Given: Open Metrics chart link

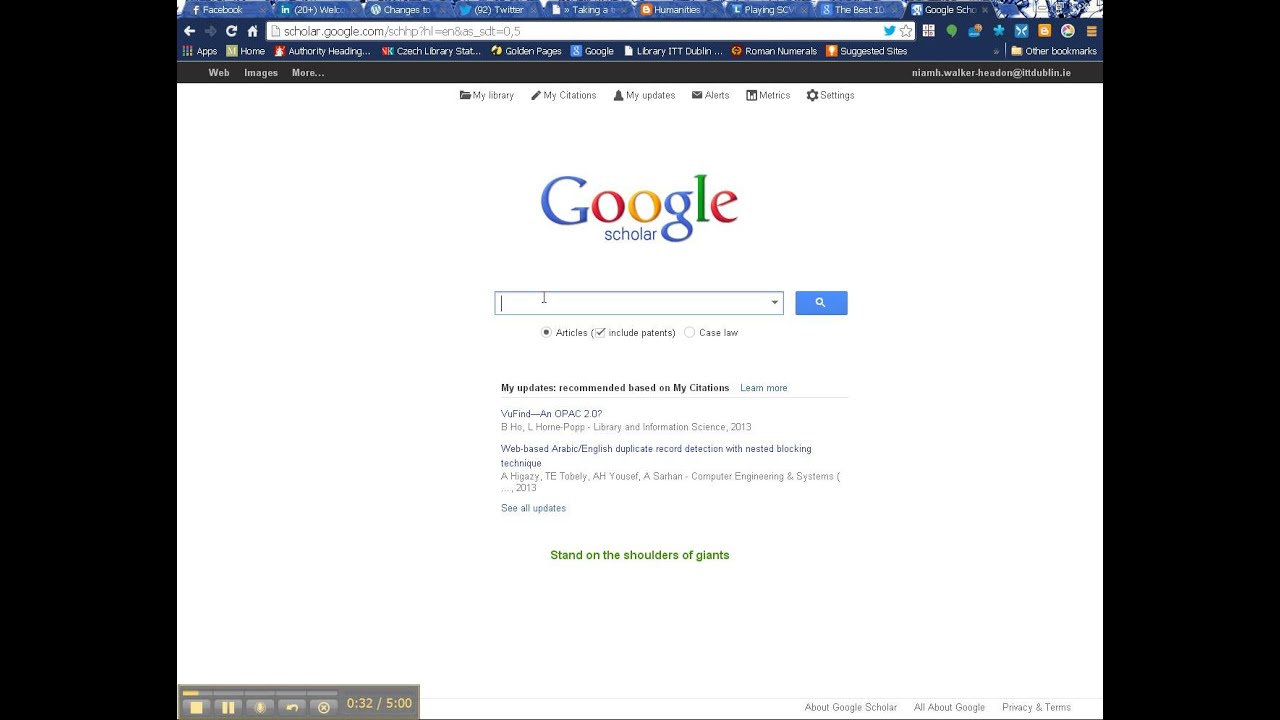Looking at the screenshot, I should point(768,95).
